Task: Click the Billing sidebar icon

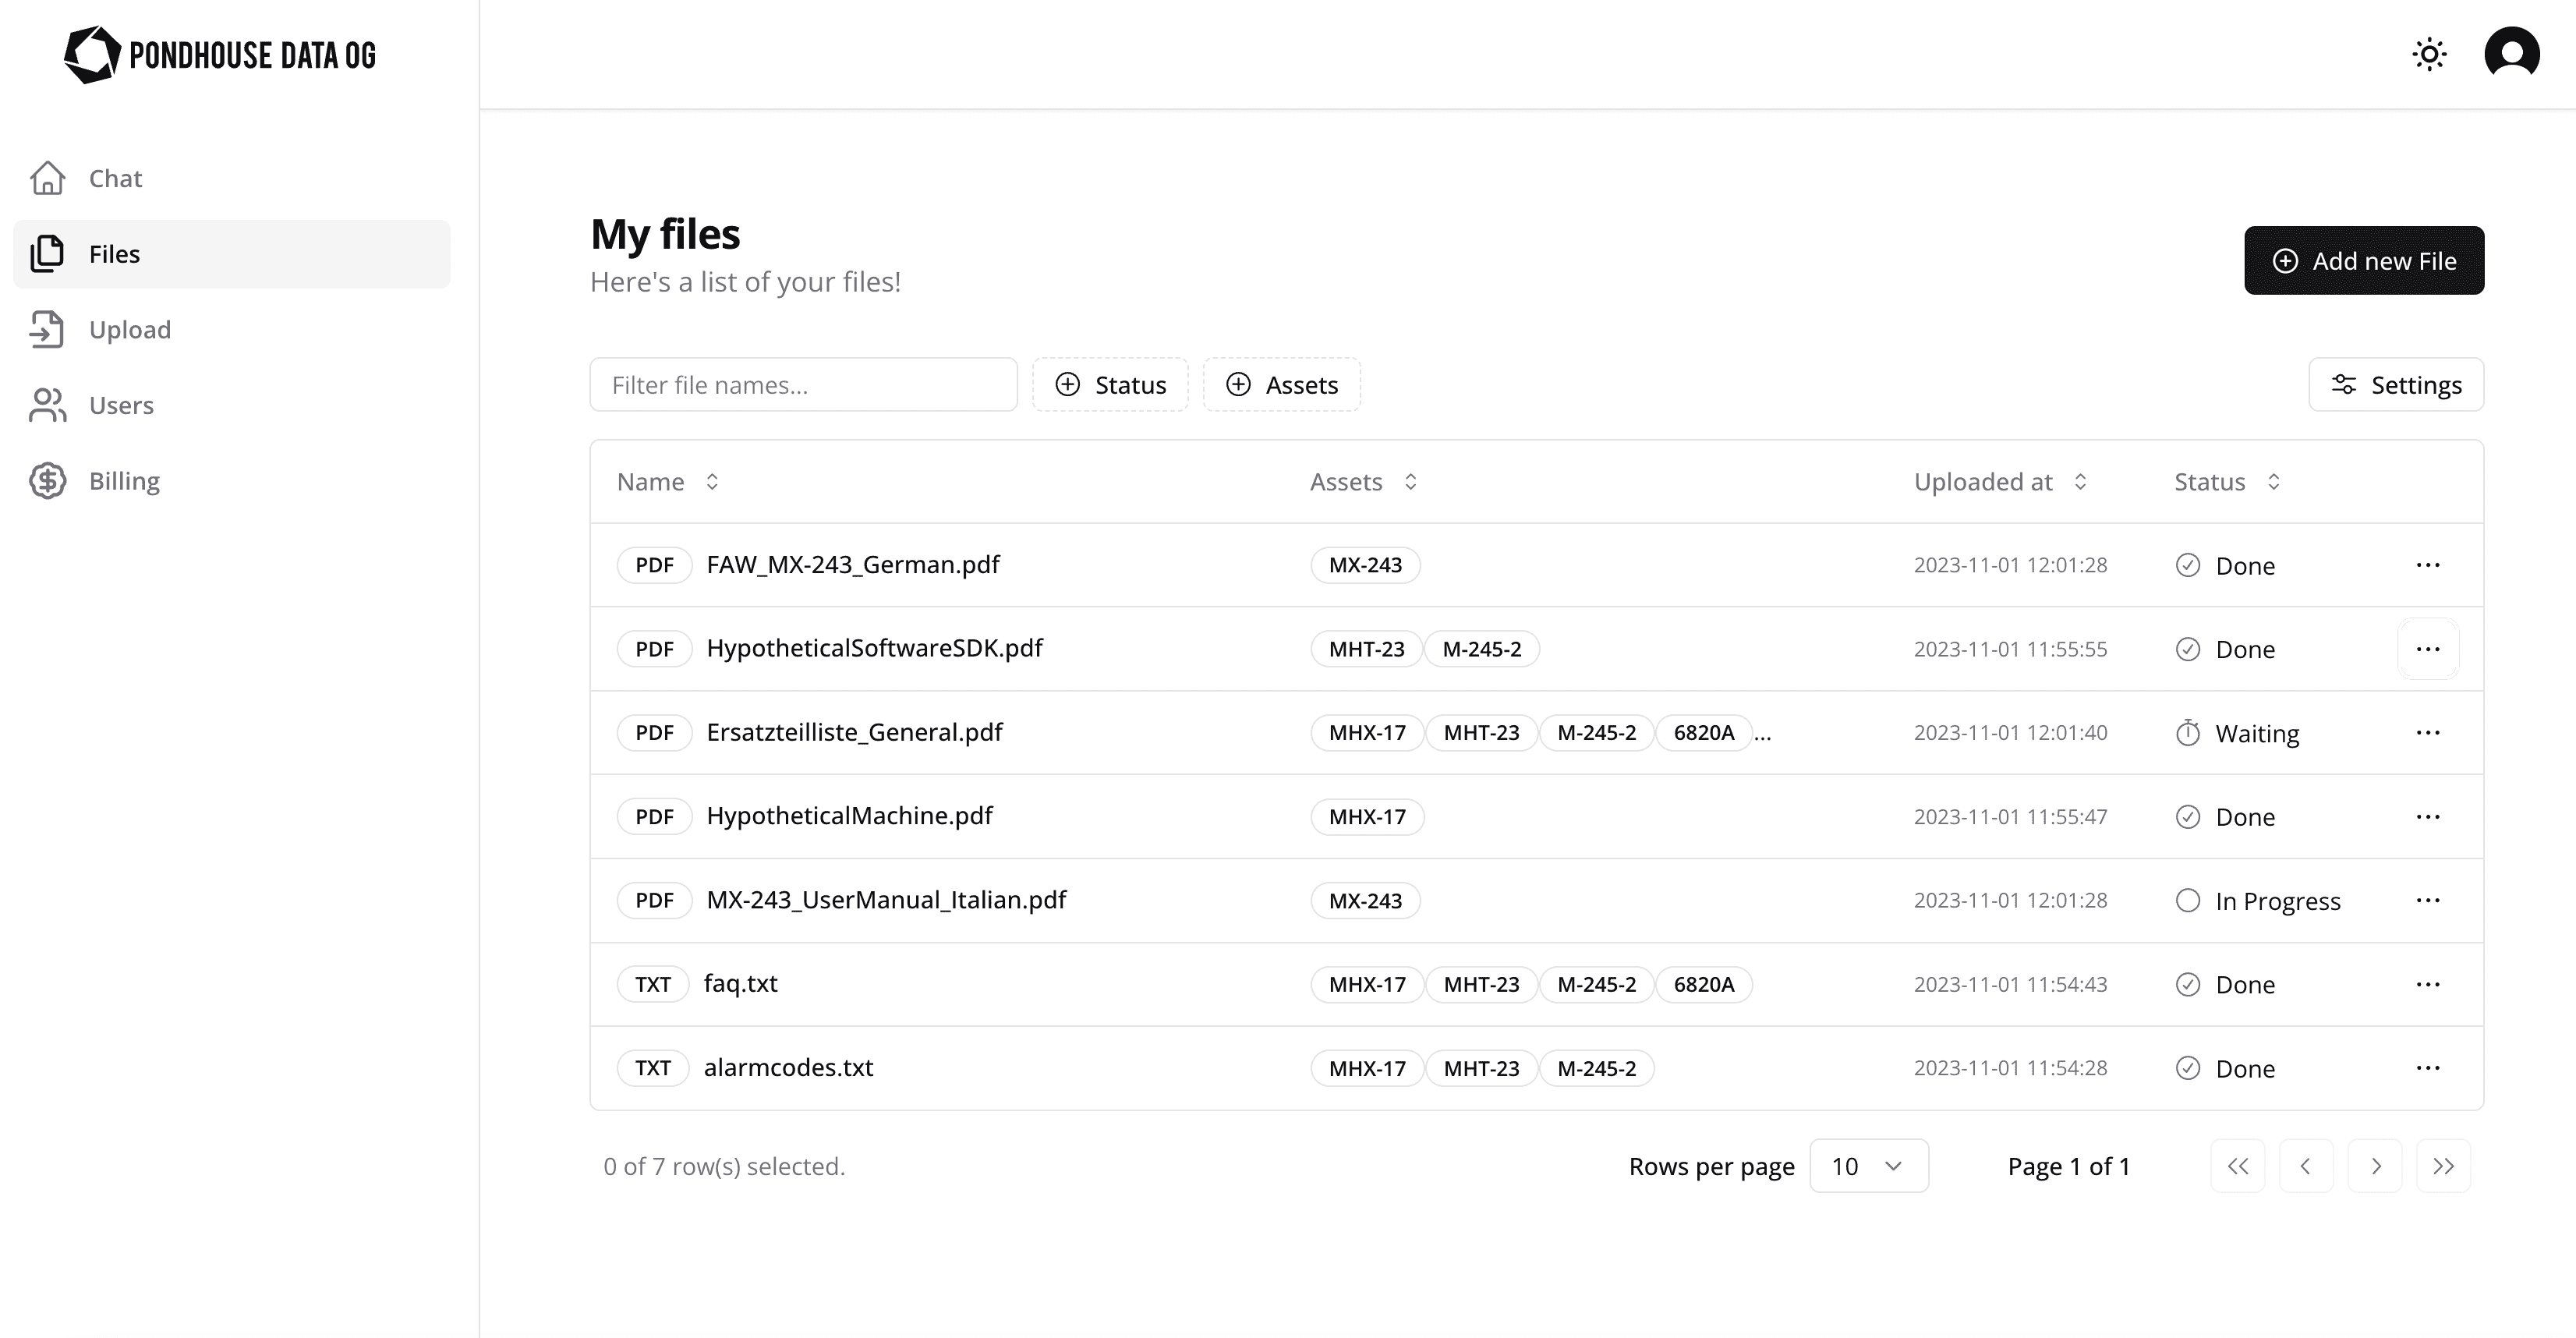Action: [x=46, y=480]
